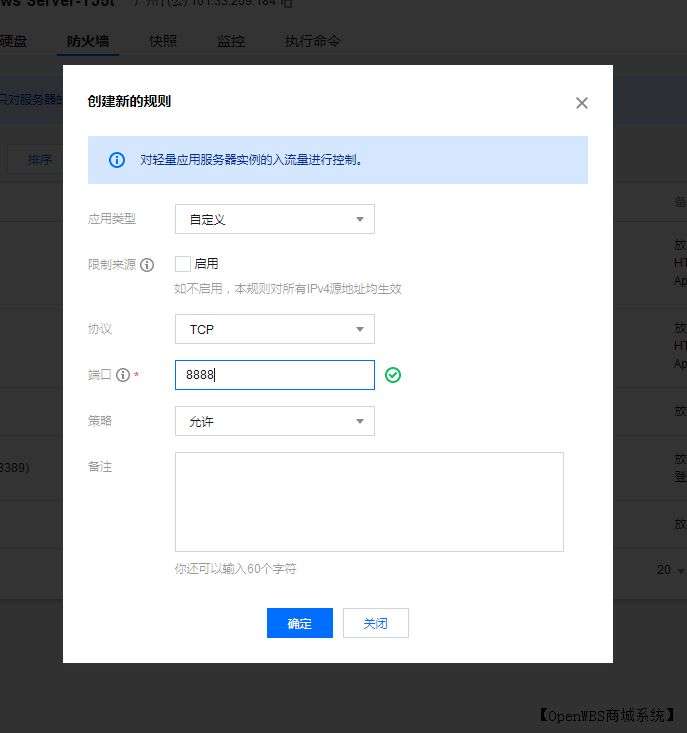Viewport: 687px width, 733px height.
Task: Switch to the 快照 tab
Action: pyautogui.click(x=163, y=41)
